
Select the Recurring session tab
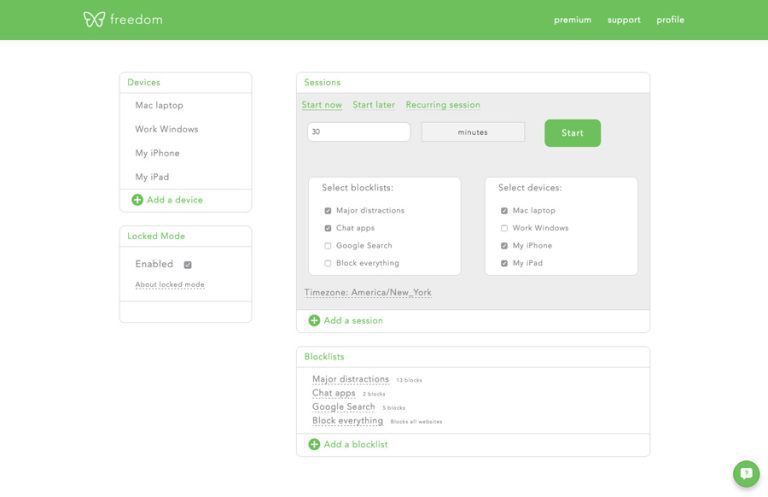[442, 105]
